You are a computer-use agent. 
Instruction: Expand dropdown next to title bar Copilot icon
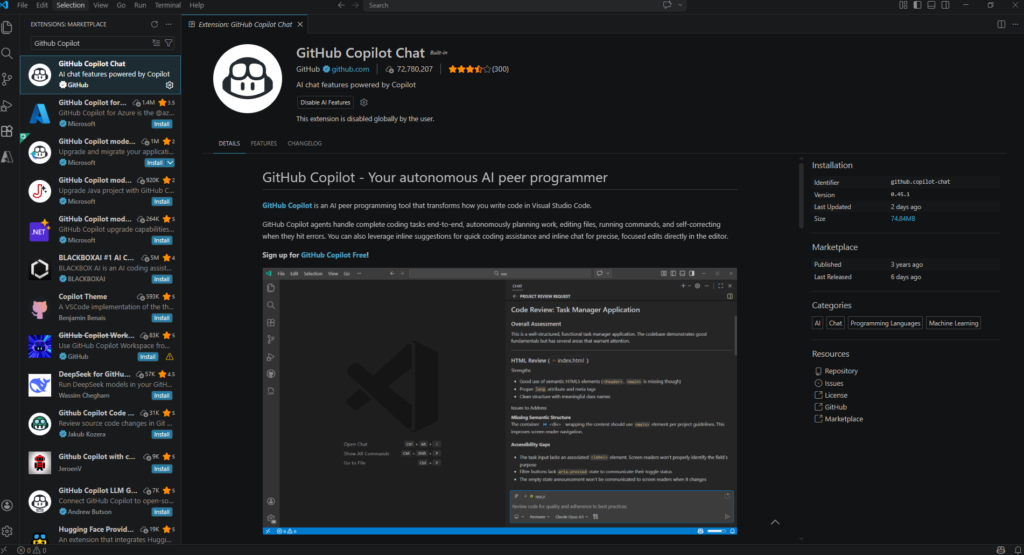point(680,5)
